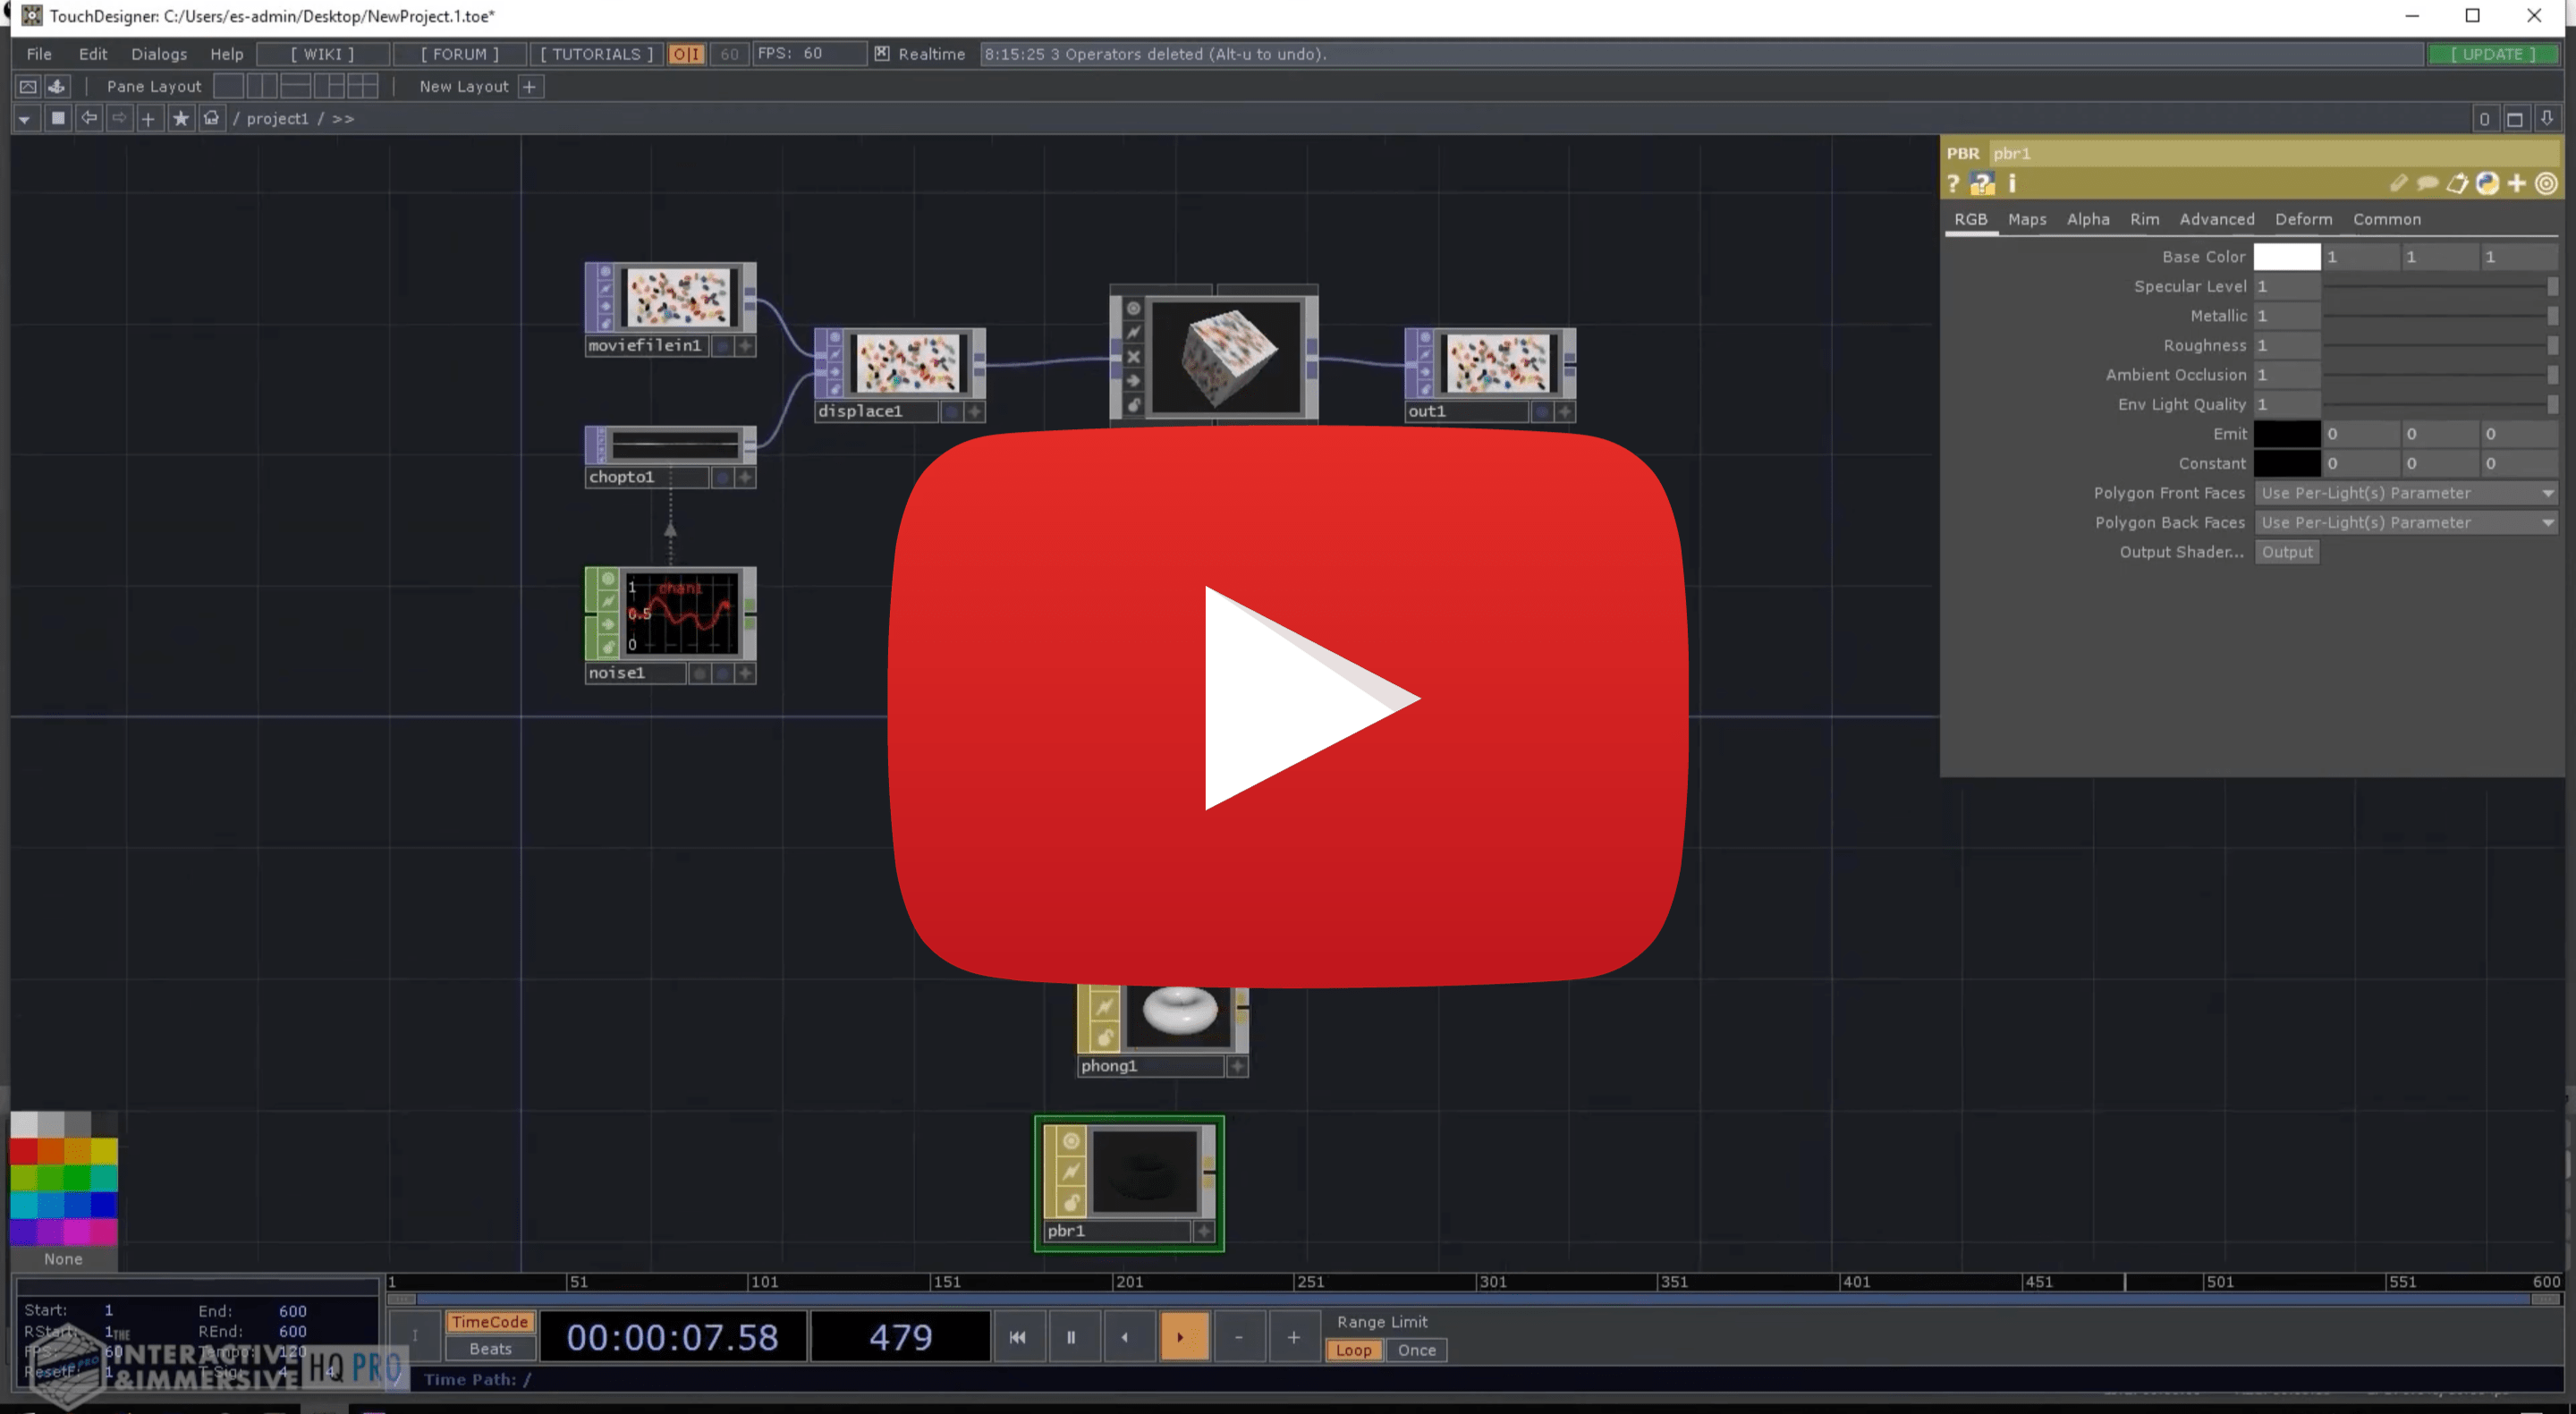Jump to timeline start with rewind button
The height and width of the screenshot is (1414, 2576).
coord(1017,1337)
